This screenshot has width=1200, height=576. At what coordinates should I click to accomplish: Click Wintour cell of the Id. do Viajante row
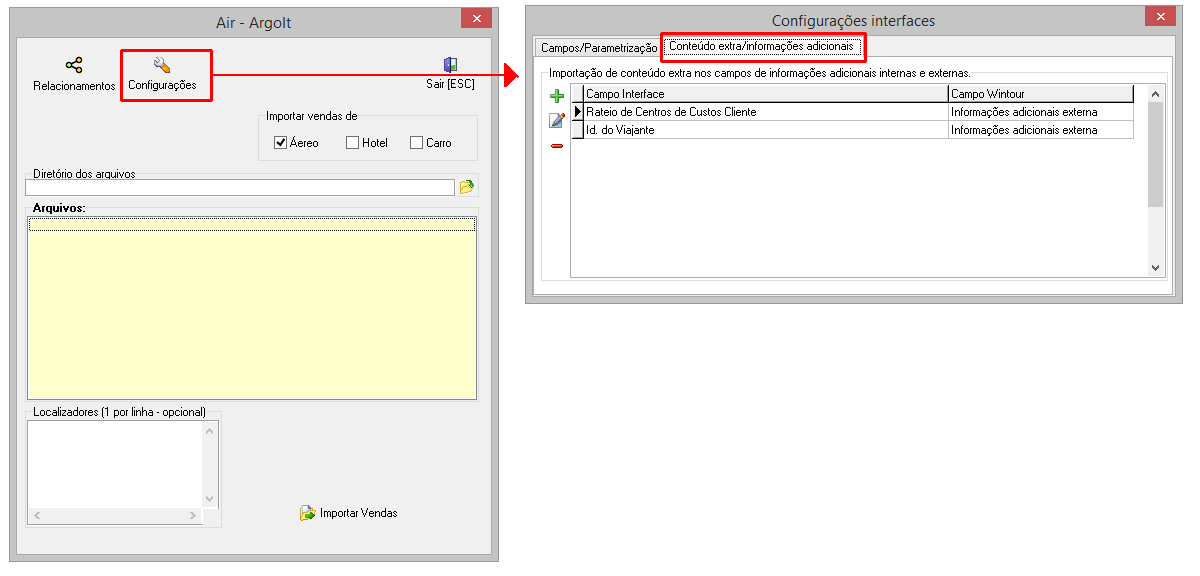coord(1041,130)
